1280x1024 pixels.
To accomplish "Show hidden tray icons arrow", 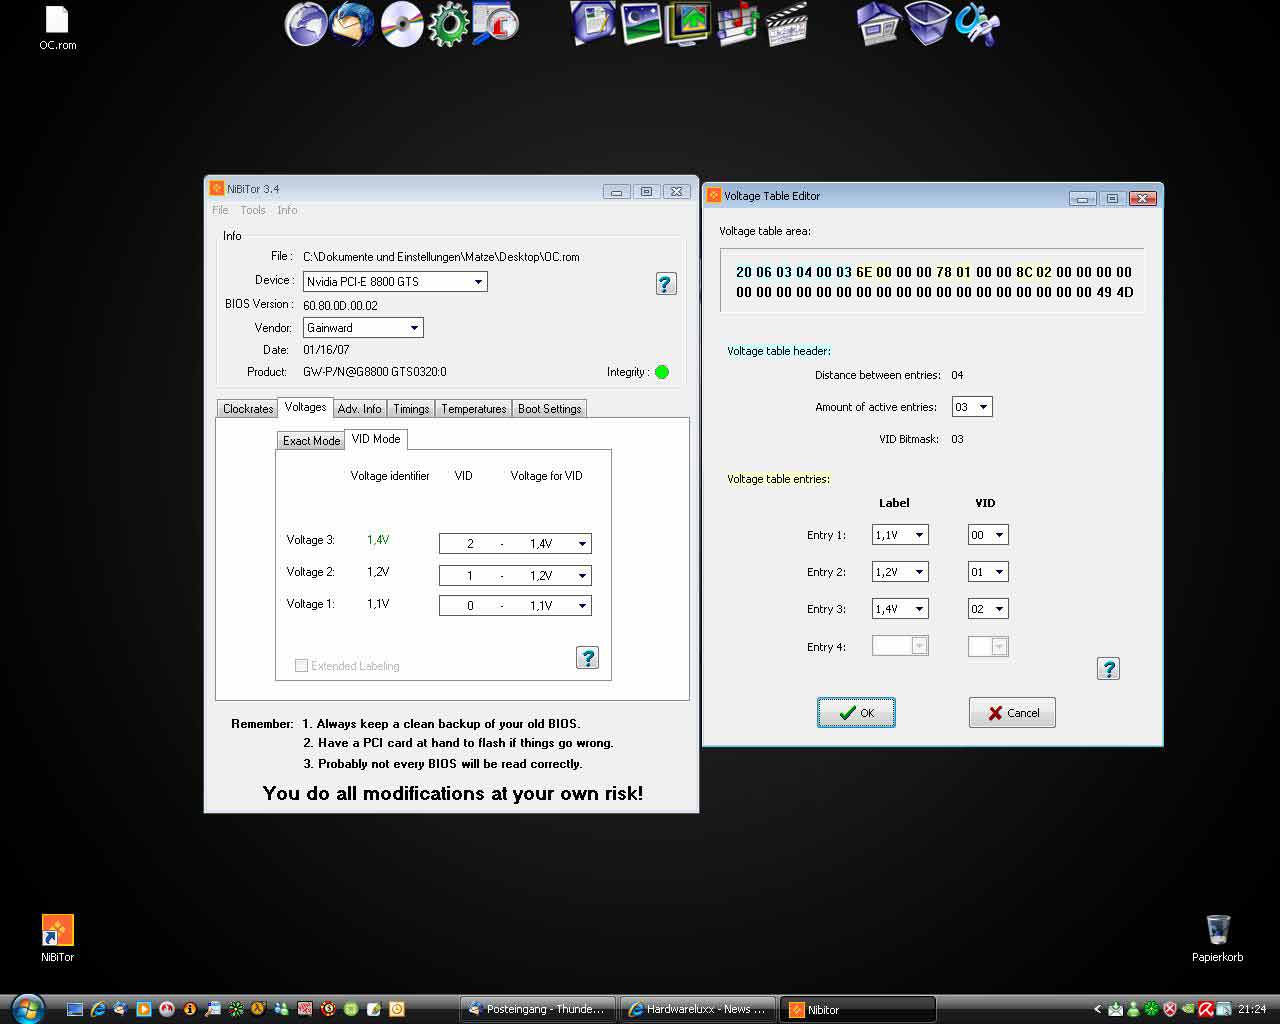I will point(1097,1009).
